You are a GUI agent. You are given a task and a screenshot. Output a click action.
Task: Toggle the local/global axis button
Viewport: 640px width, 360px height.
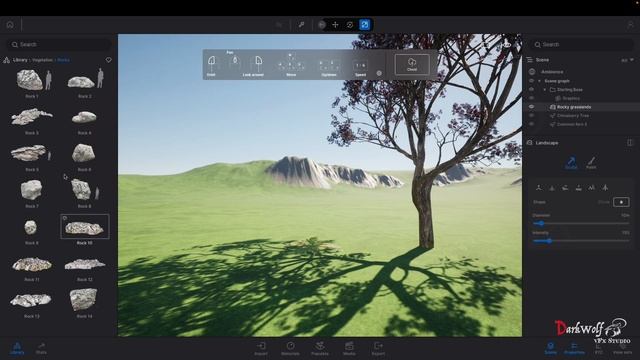click(322, 25)
